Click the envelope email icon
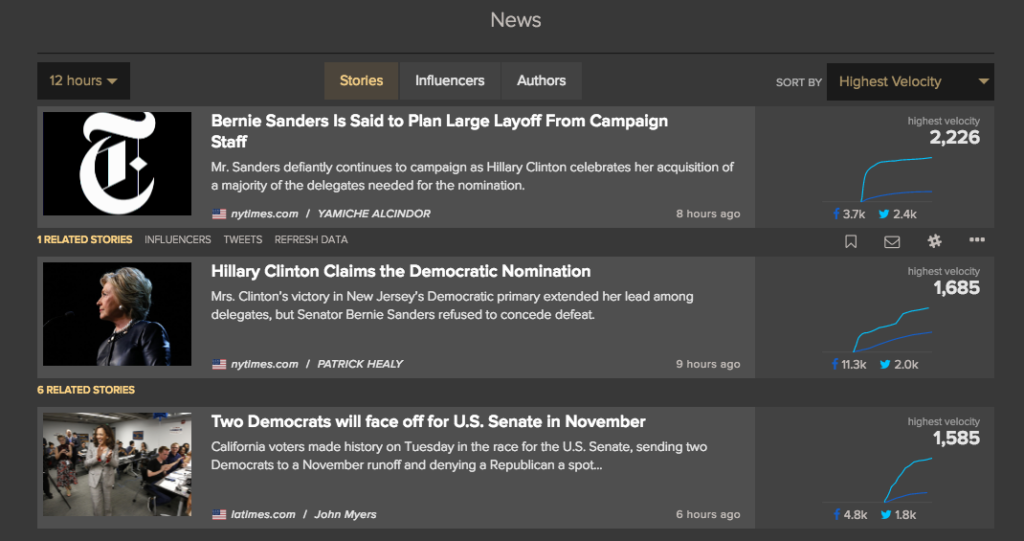This screenshot has width=1024, height=541. pyautogui.click(x=892, y=241)
